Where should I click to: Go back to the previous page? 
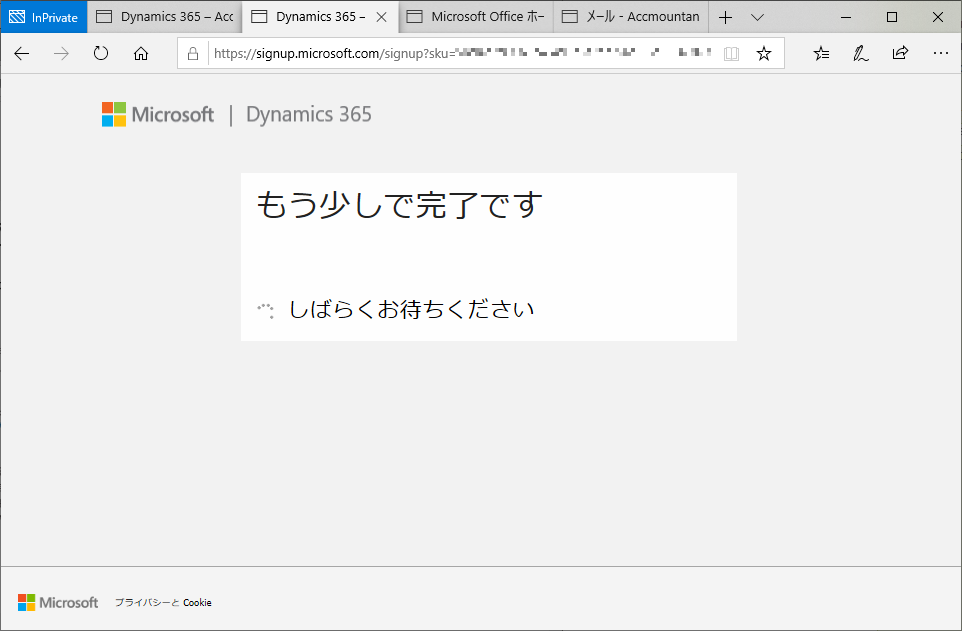point(21,54)
